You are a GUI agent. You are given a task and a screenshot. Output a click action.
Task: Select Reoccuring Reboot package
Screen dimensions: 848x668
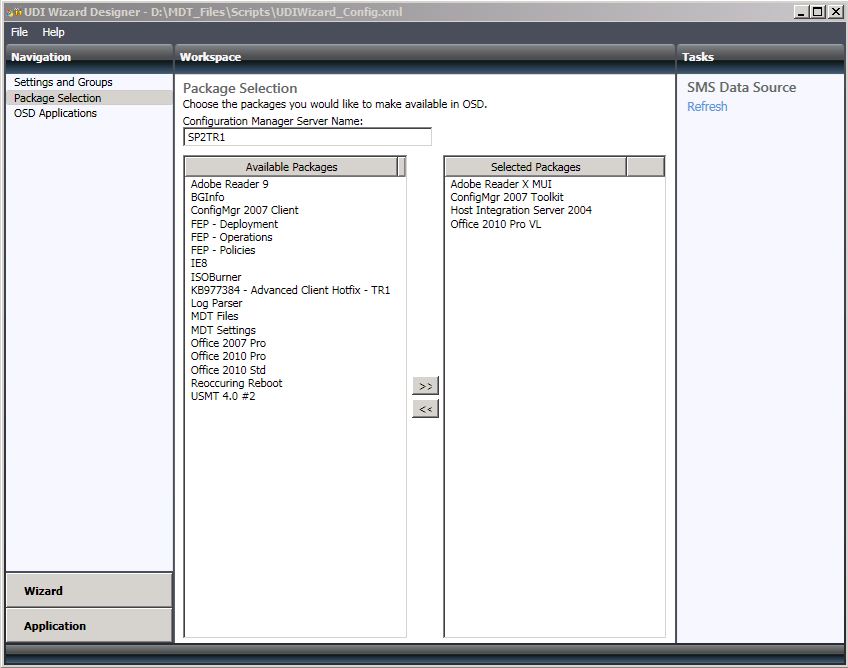coord(236,383)
